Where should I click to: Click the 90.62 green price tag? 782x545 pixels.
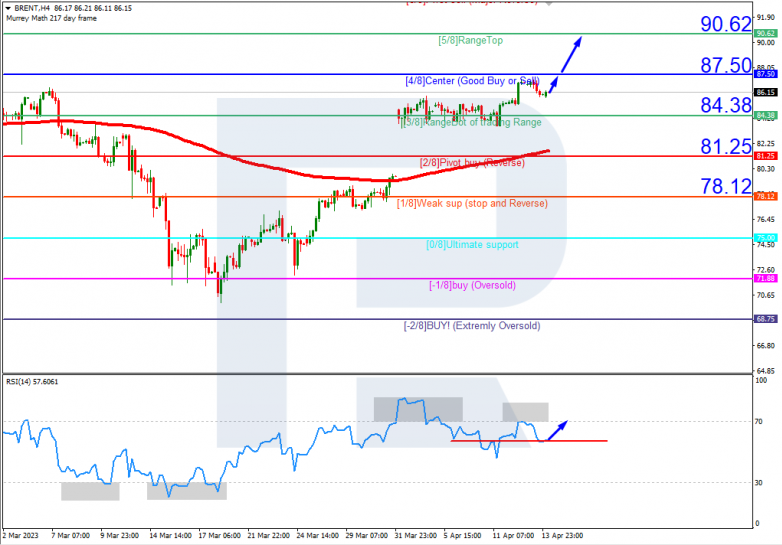(x=765, y=33)
